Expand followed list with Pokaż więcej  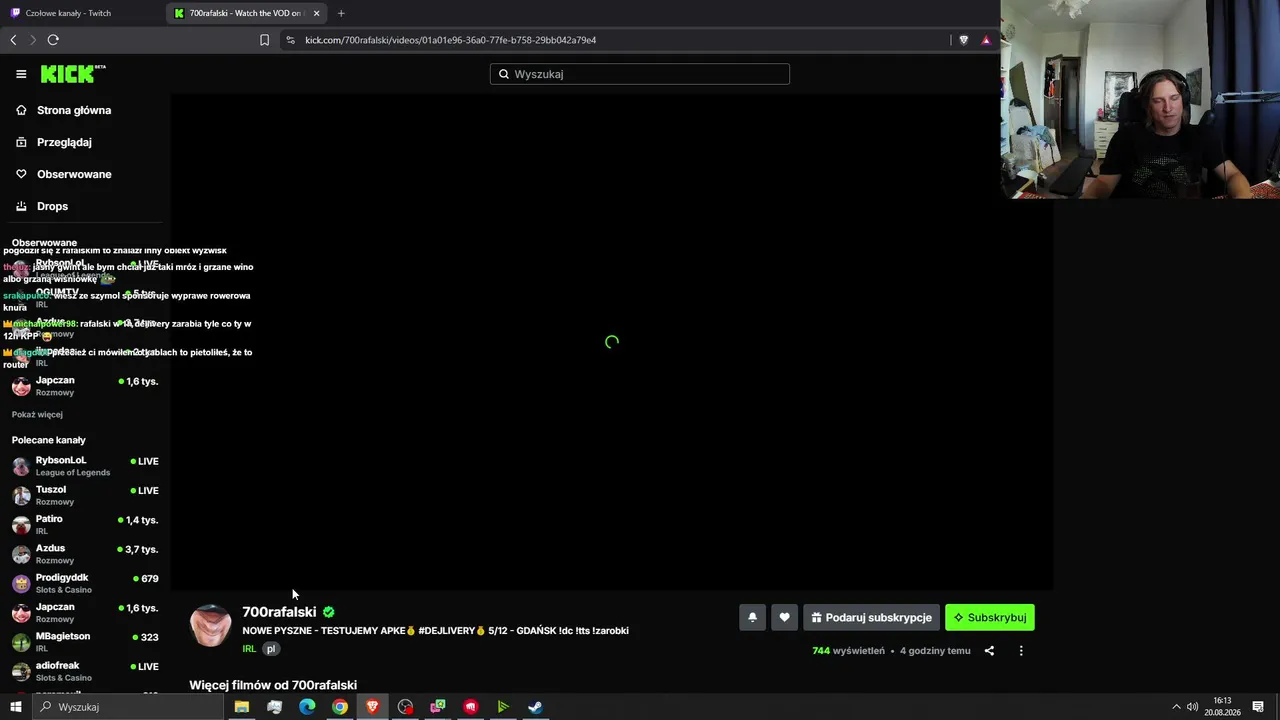click(37, 414)
